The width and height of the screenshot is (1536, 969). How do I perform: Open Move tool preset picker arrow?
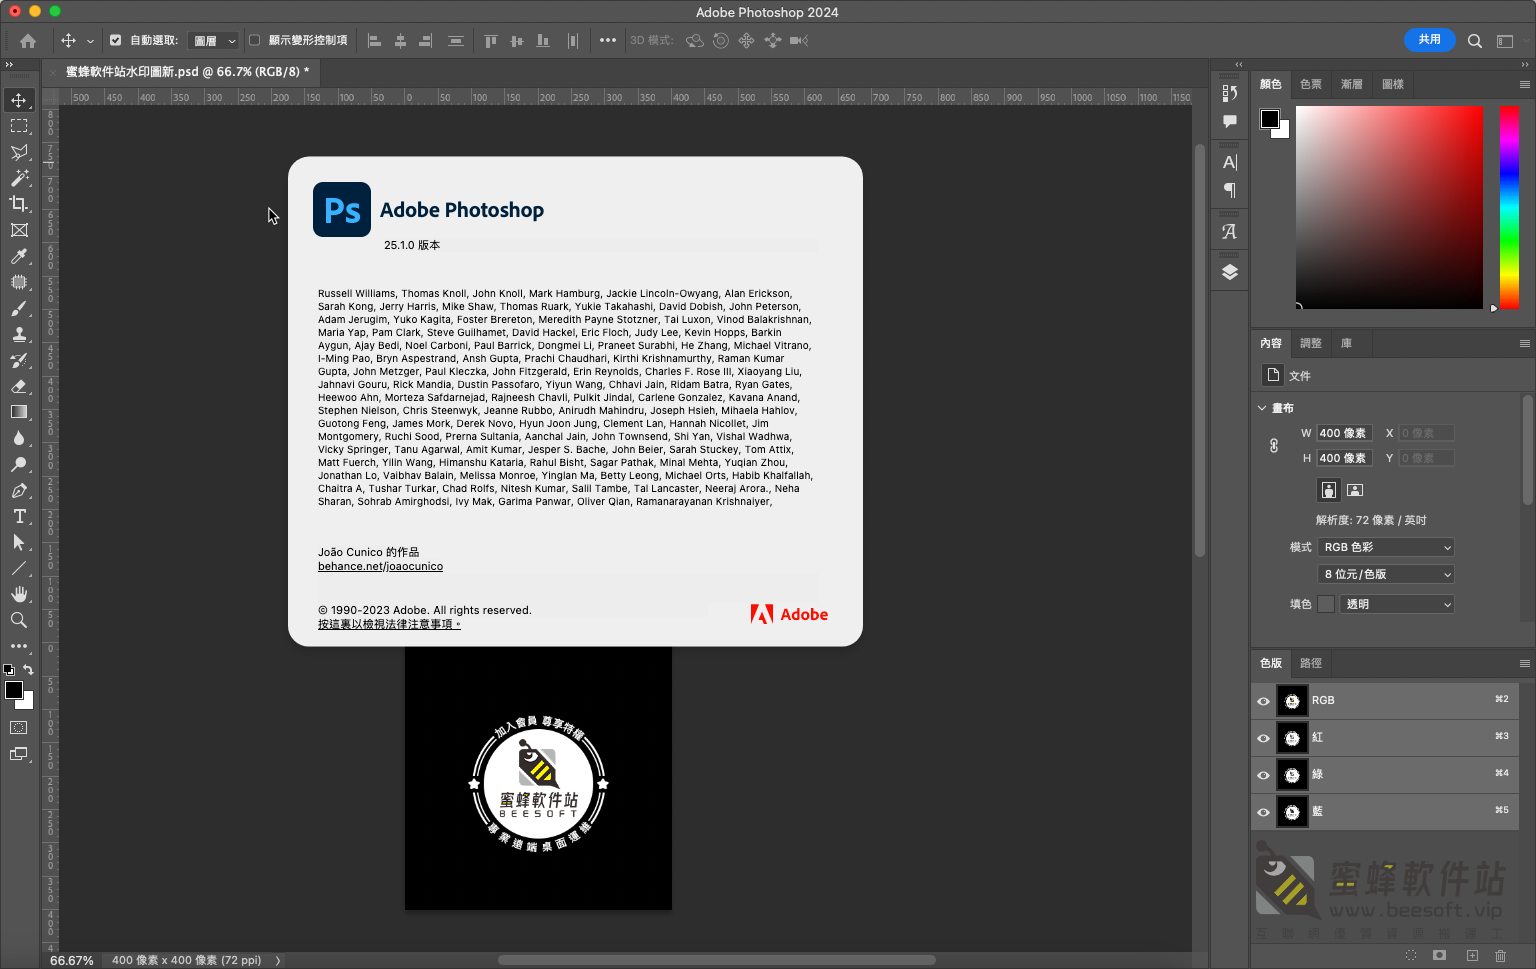pyautogui.click(x=90, y=41)
